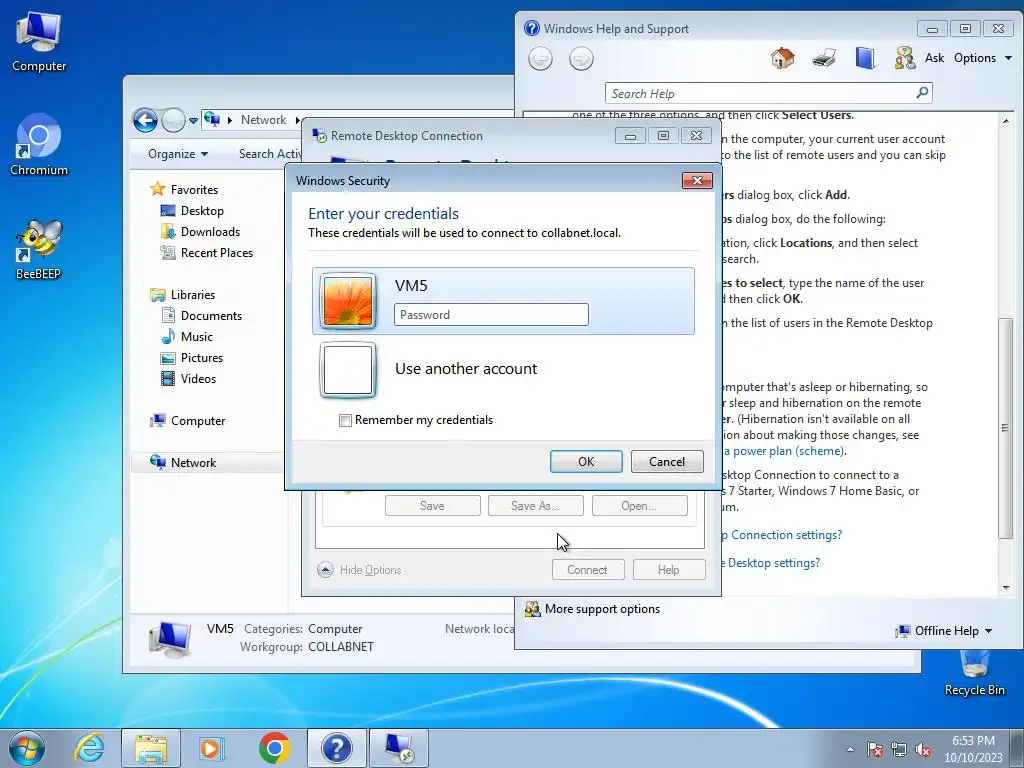Click the Explorer back arrow button
1024x768 pixels.
point(145,120)
